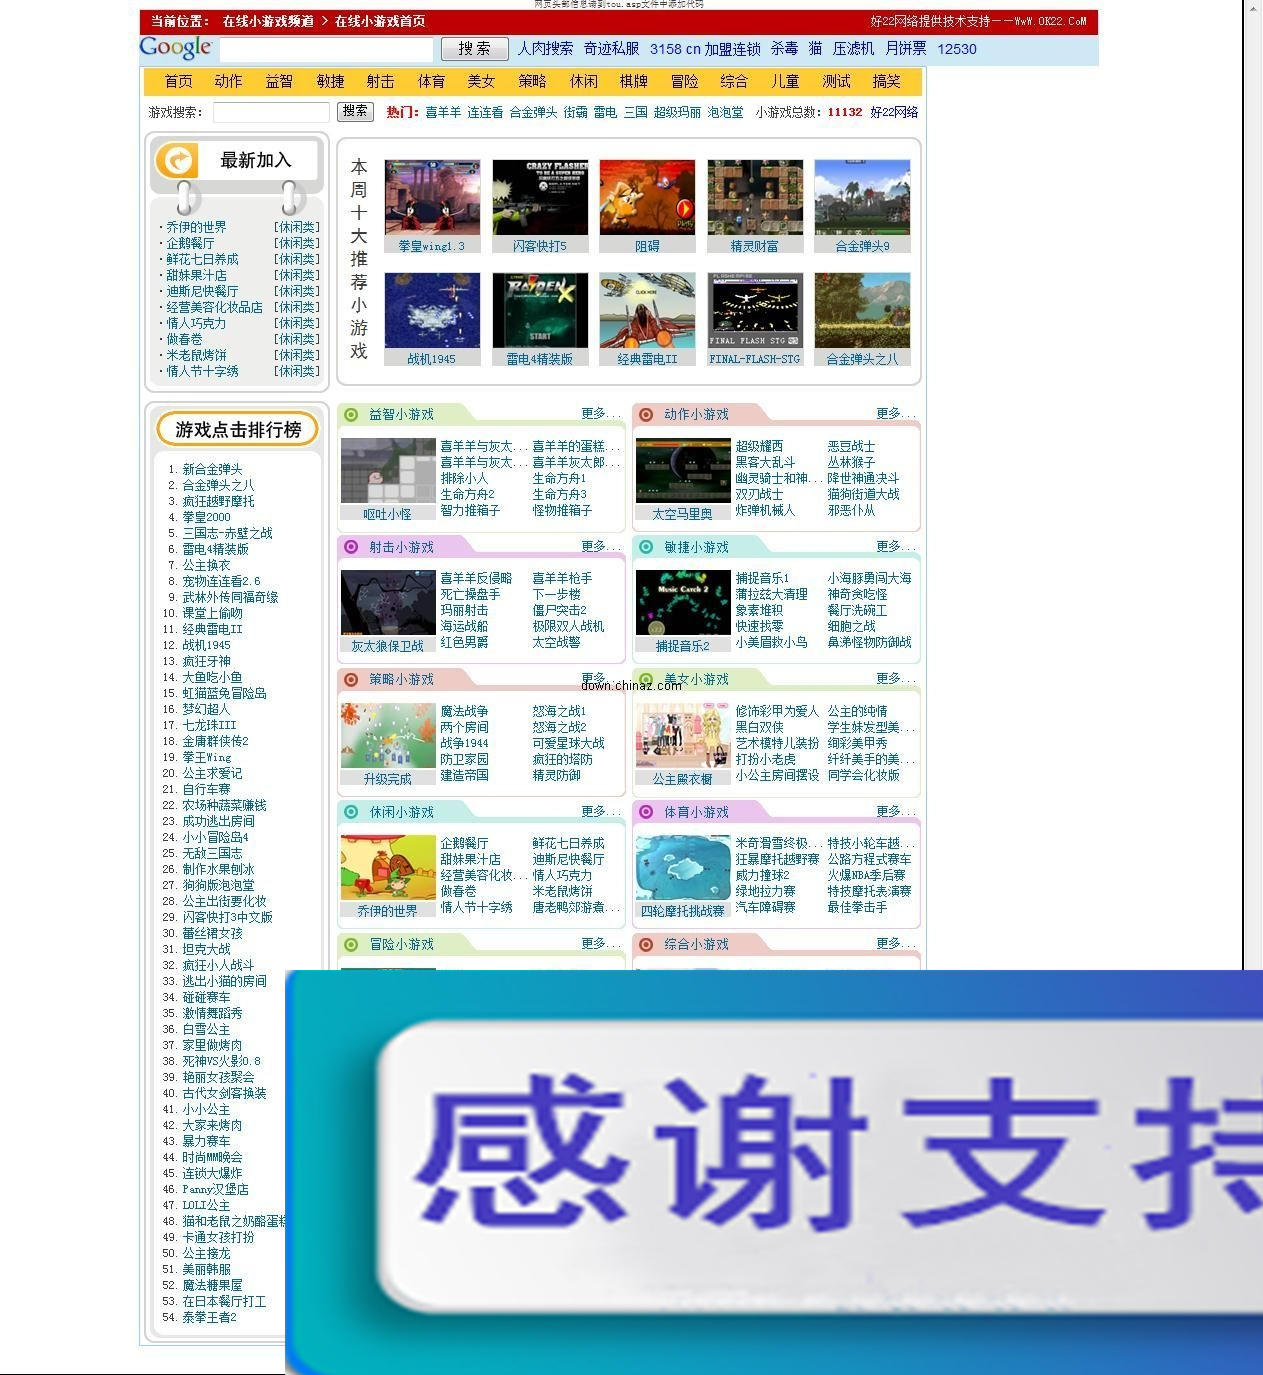Click the 升级完成 strategy game image
The width and height of the screenshot is (1263, 1375).
point(388,735)
